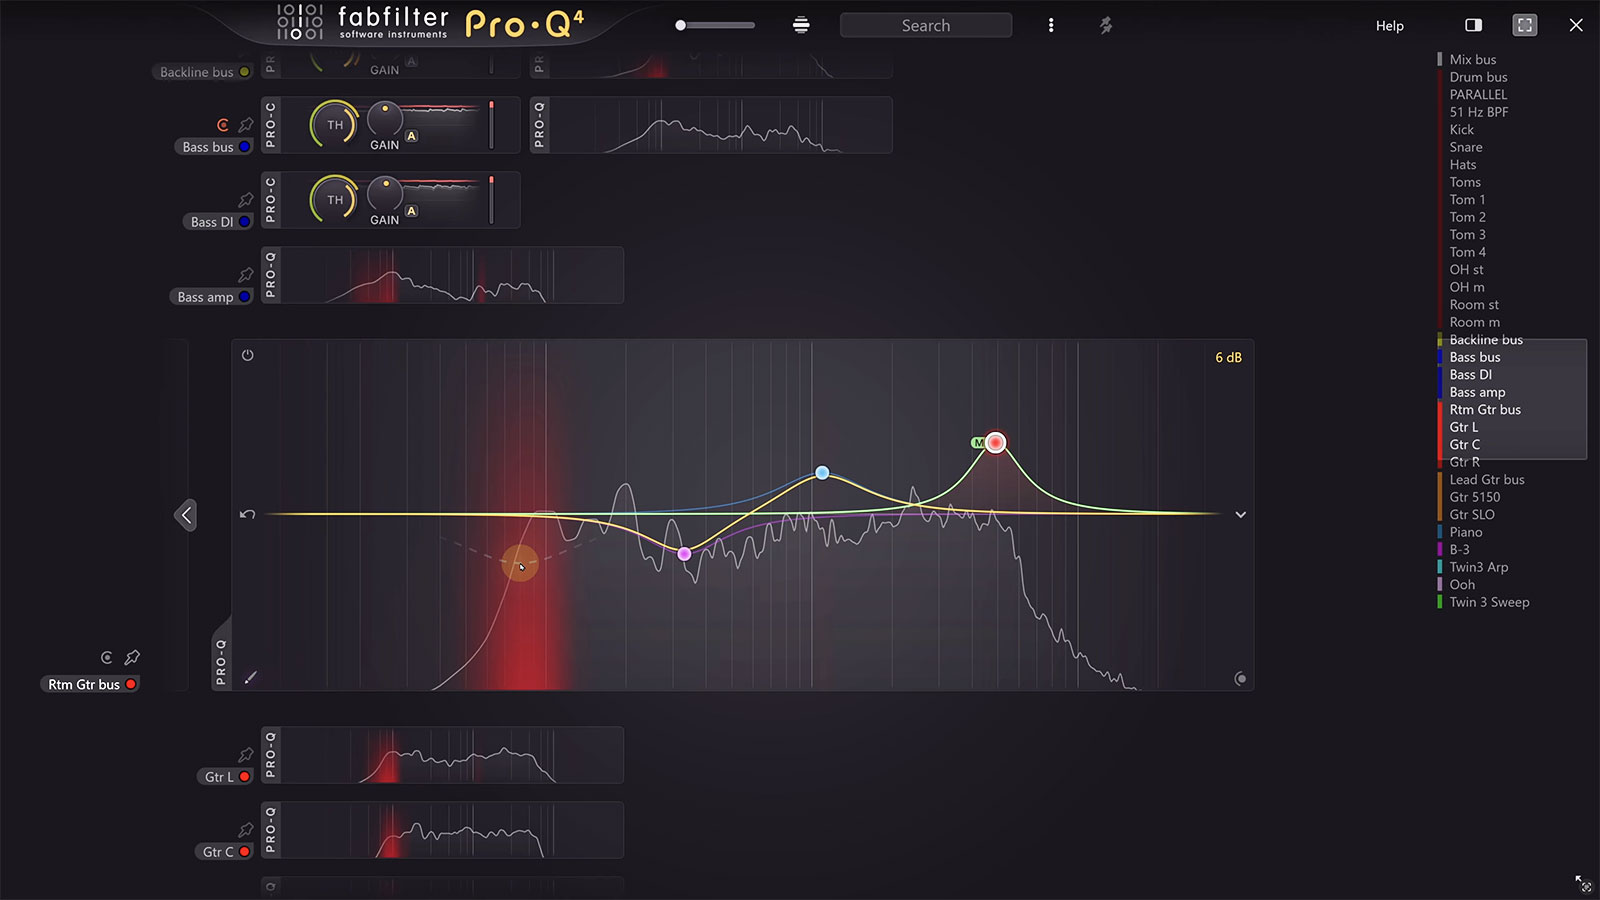The image size is (1600, 900).
Task: Jump to Snare in the instance list
Action: coord(1466,147)
